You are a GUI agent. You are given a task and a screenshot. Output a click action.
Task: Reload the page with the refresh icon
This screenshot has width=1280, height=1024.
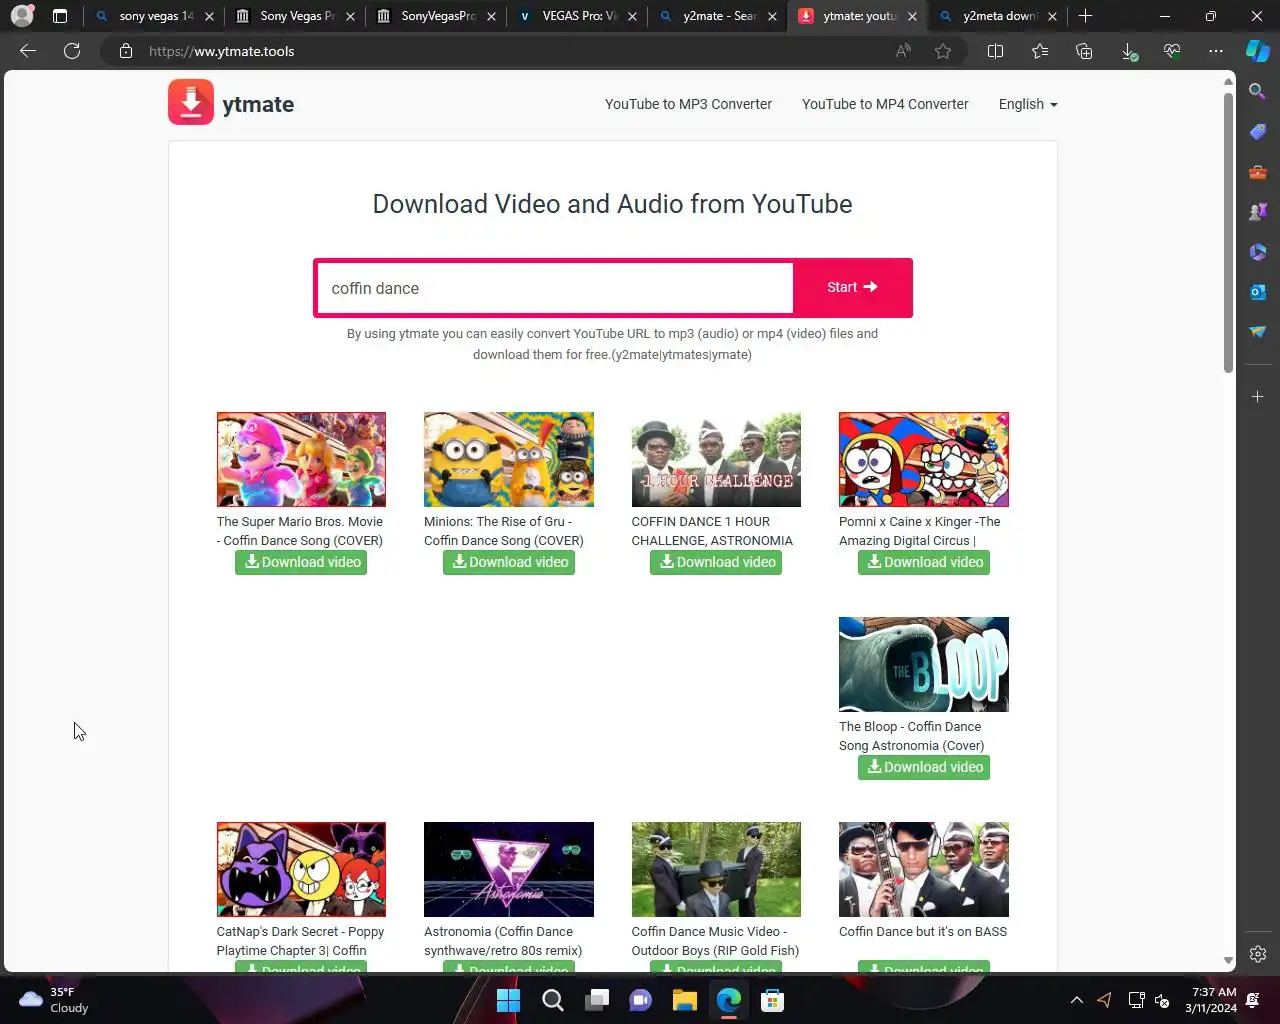point(72,51)
